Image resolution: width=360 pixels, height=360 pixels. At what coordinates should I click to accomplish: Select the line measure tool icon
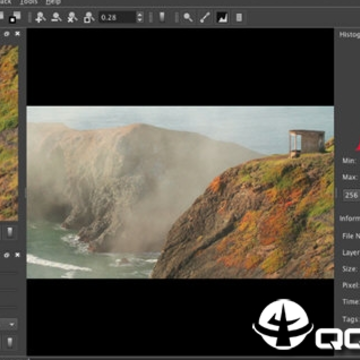(x=205, y=17)
